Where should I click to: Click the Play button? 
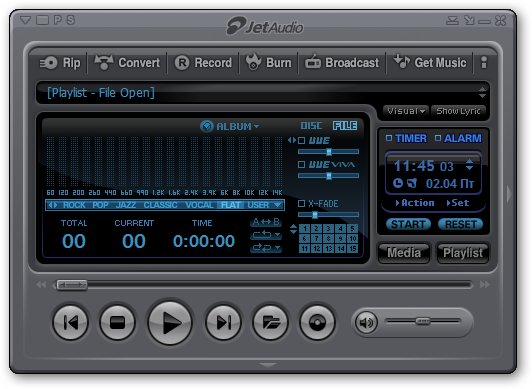(x=170, y=323)
